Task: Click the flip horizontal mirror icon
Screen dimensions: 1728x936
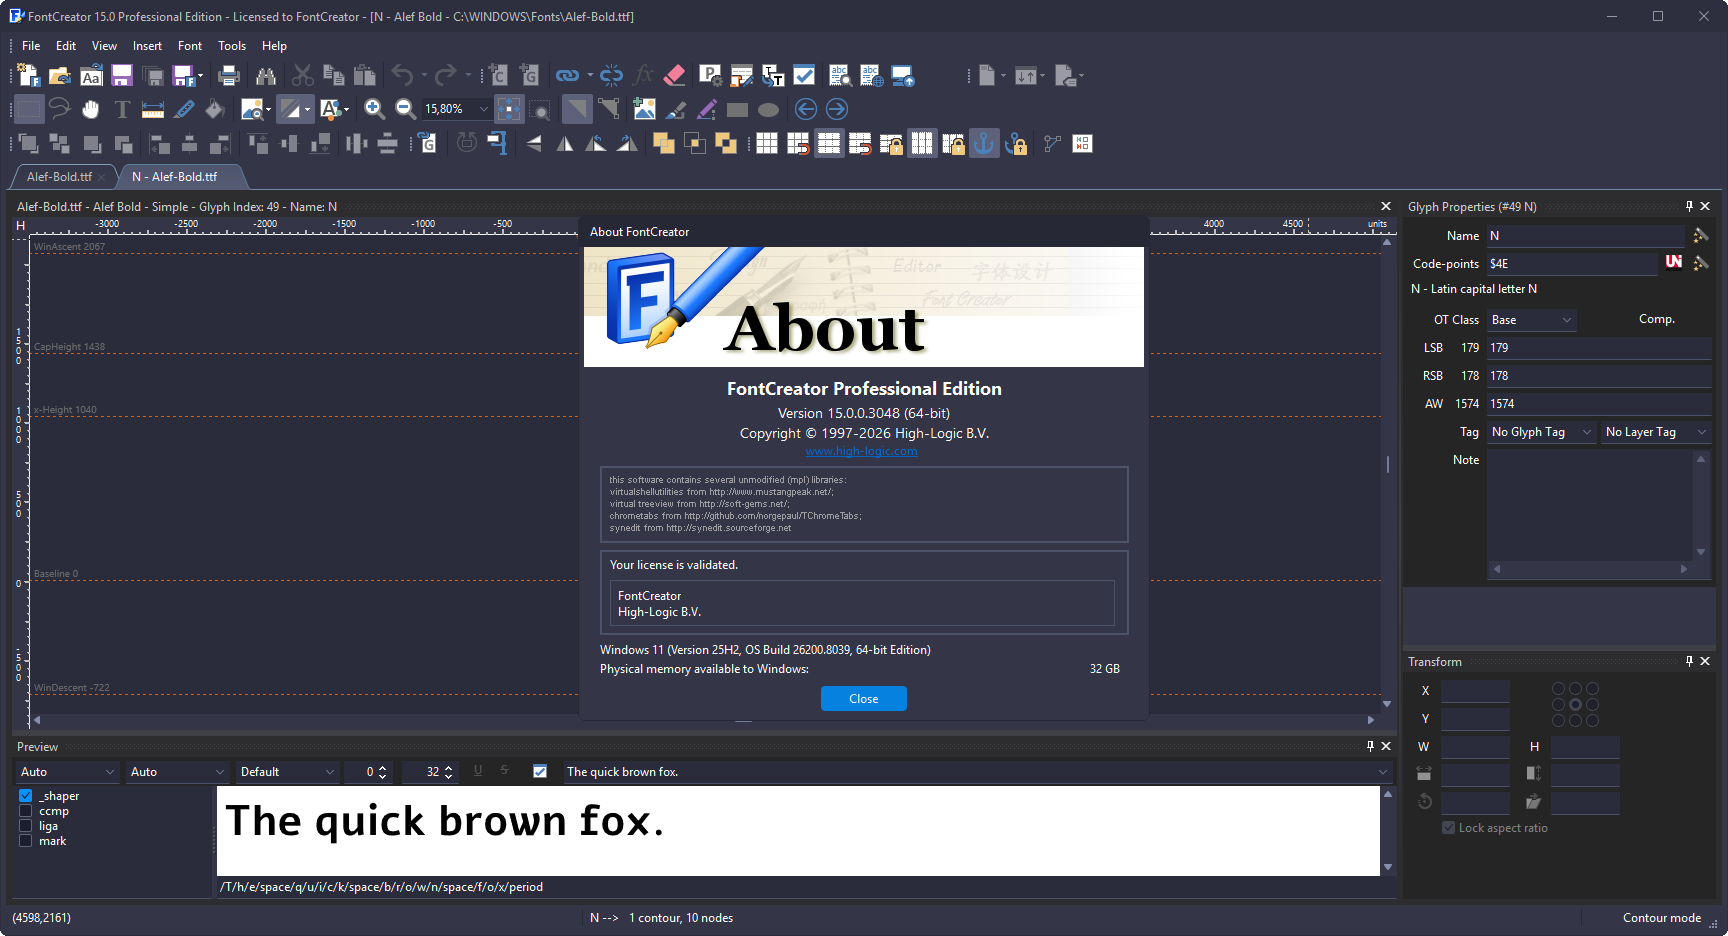Action: point(565,144)
